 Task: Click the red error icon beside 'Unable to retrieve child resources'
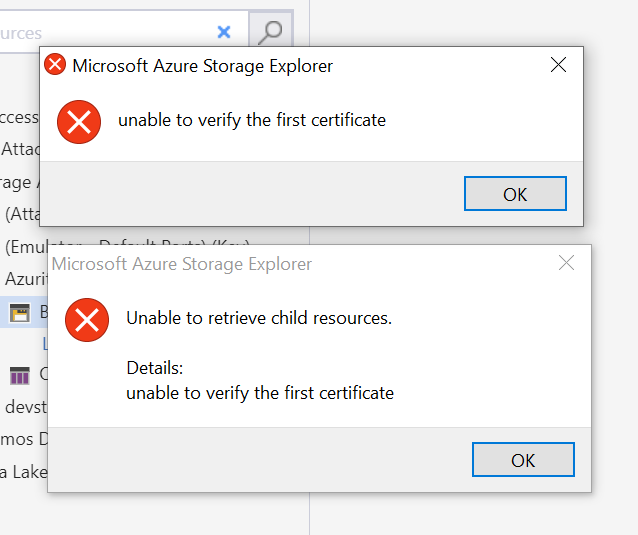87,320
